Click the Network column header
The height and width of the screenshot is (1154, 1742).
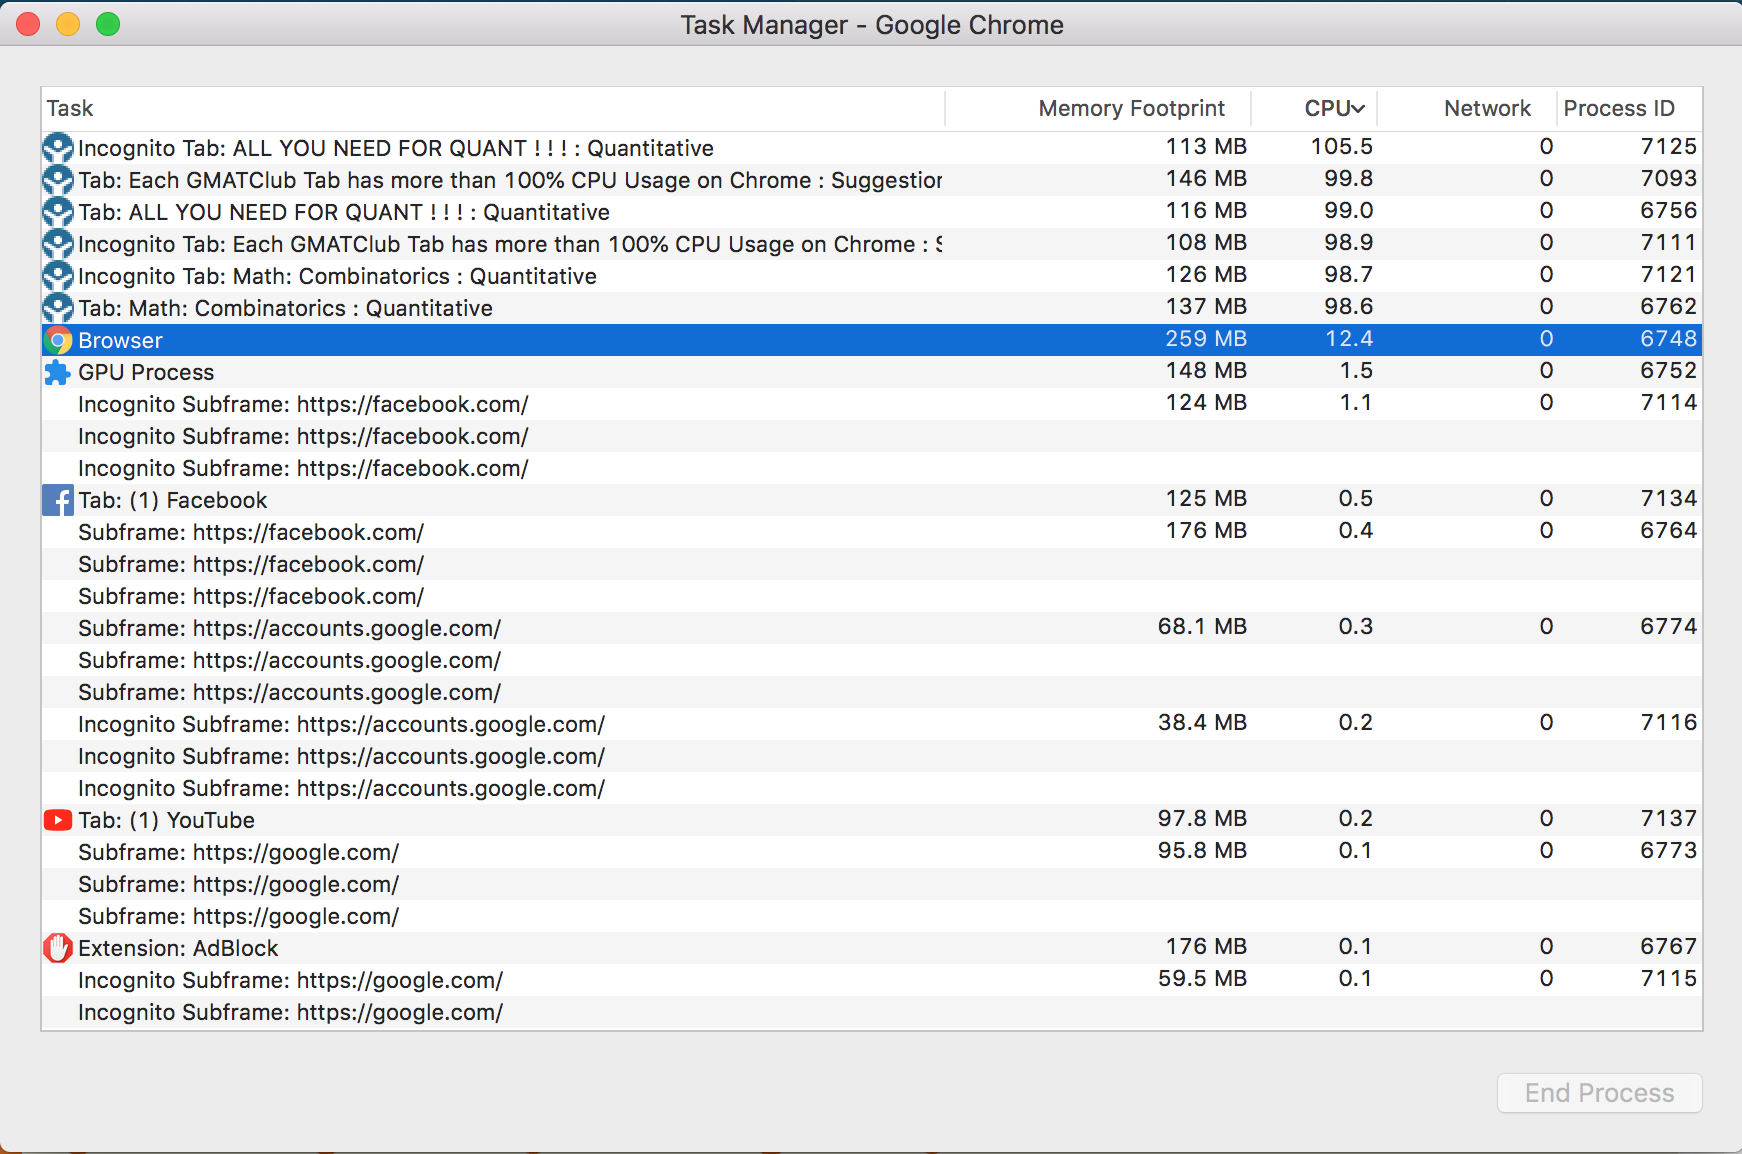click(1487, 107)
